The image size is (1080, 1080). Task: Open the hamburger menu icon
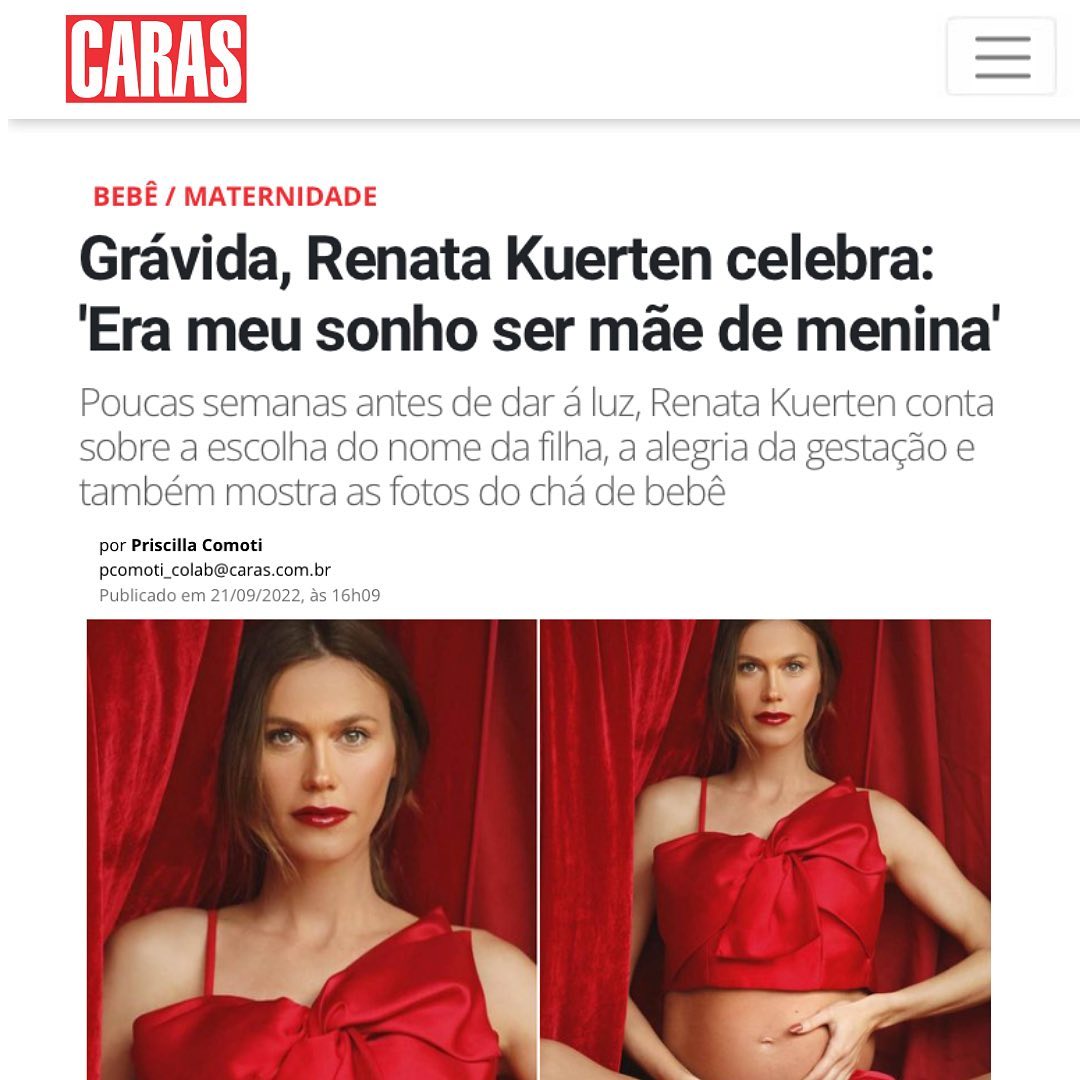click(1001, 56)
